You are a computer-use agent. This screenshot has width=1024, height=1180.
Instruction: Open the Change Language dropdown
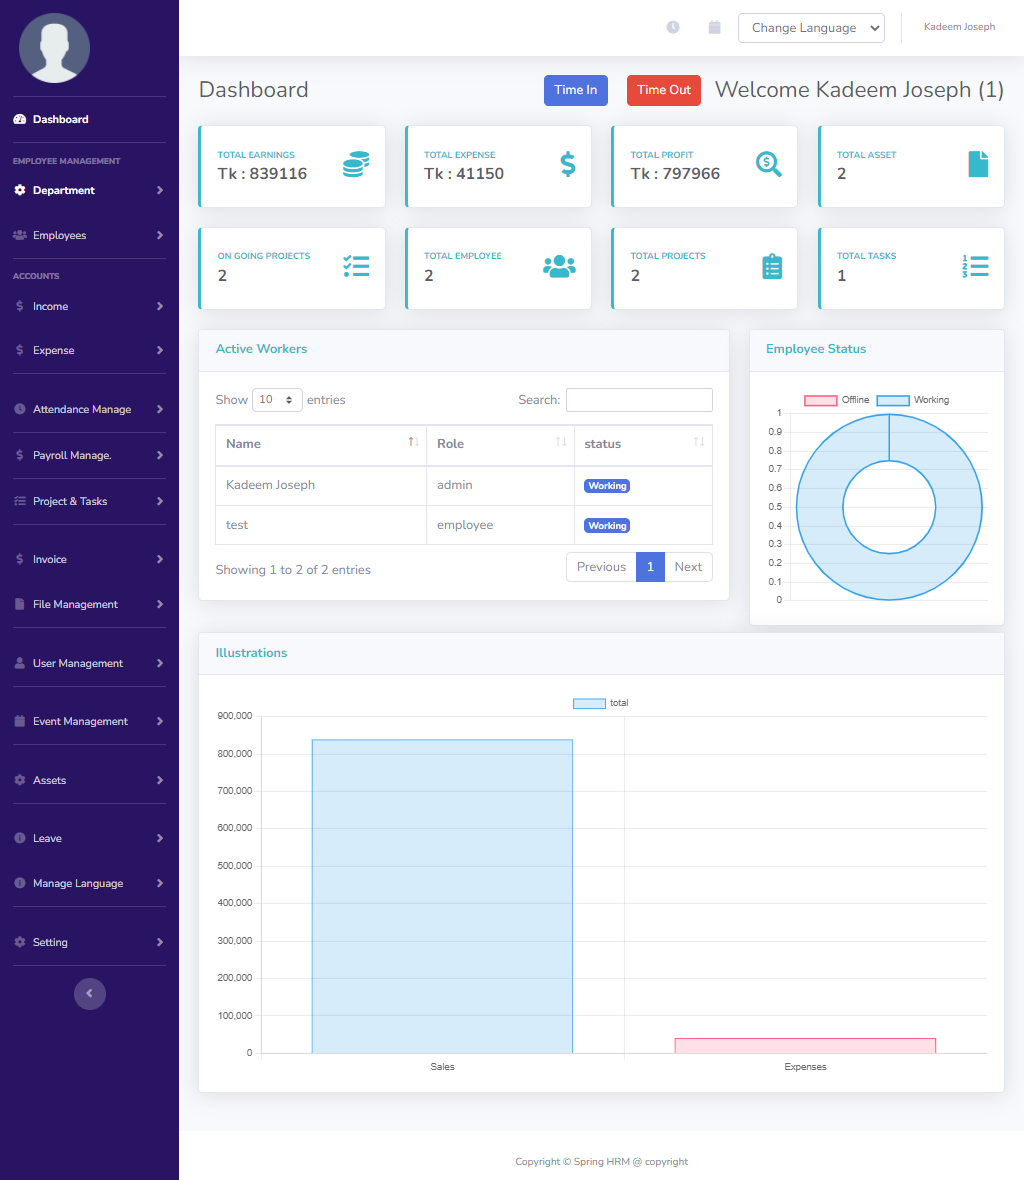tap(811, 27)
